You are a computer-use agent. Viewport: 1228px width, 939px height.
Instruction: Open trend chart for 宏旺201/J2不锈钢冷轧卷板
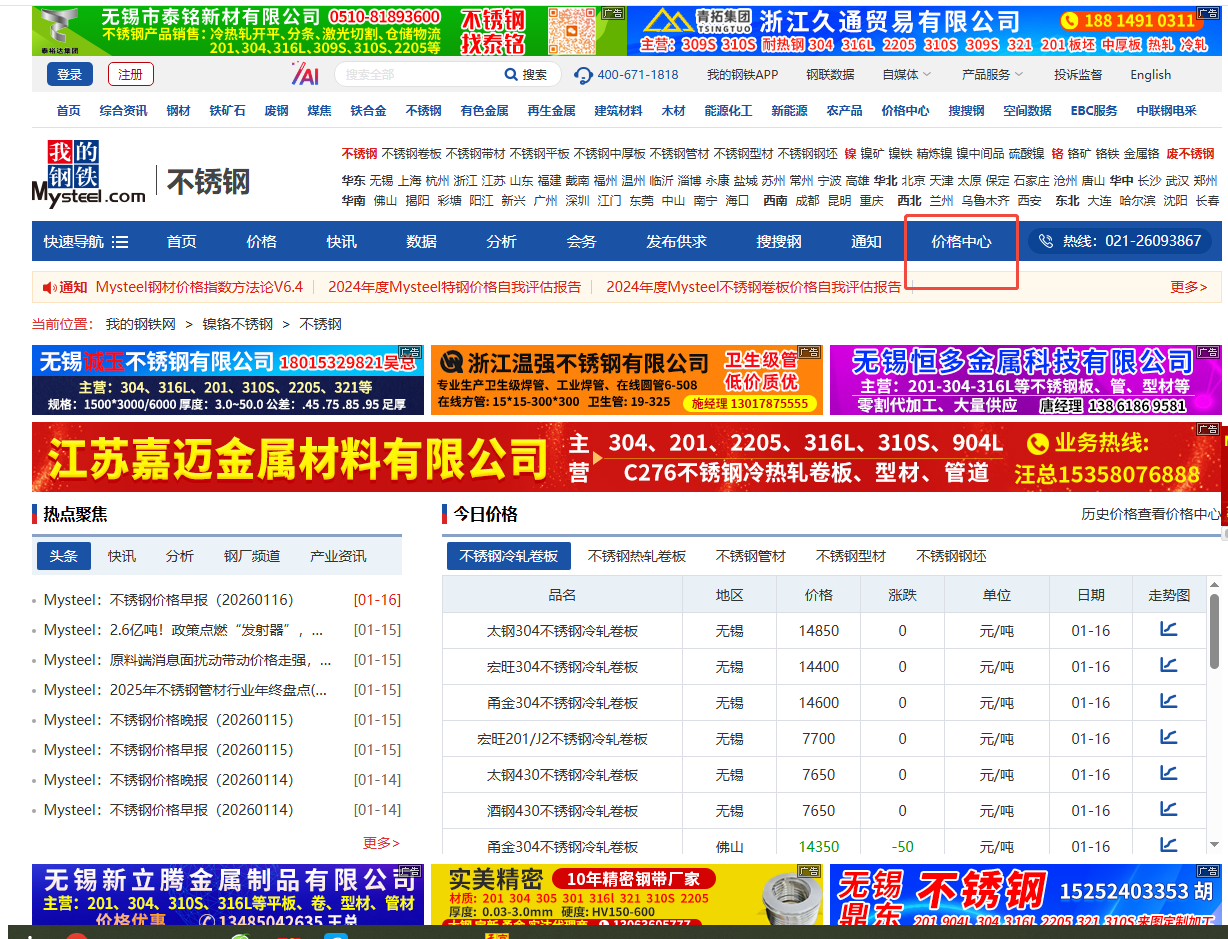click(x=1168, y=738)
